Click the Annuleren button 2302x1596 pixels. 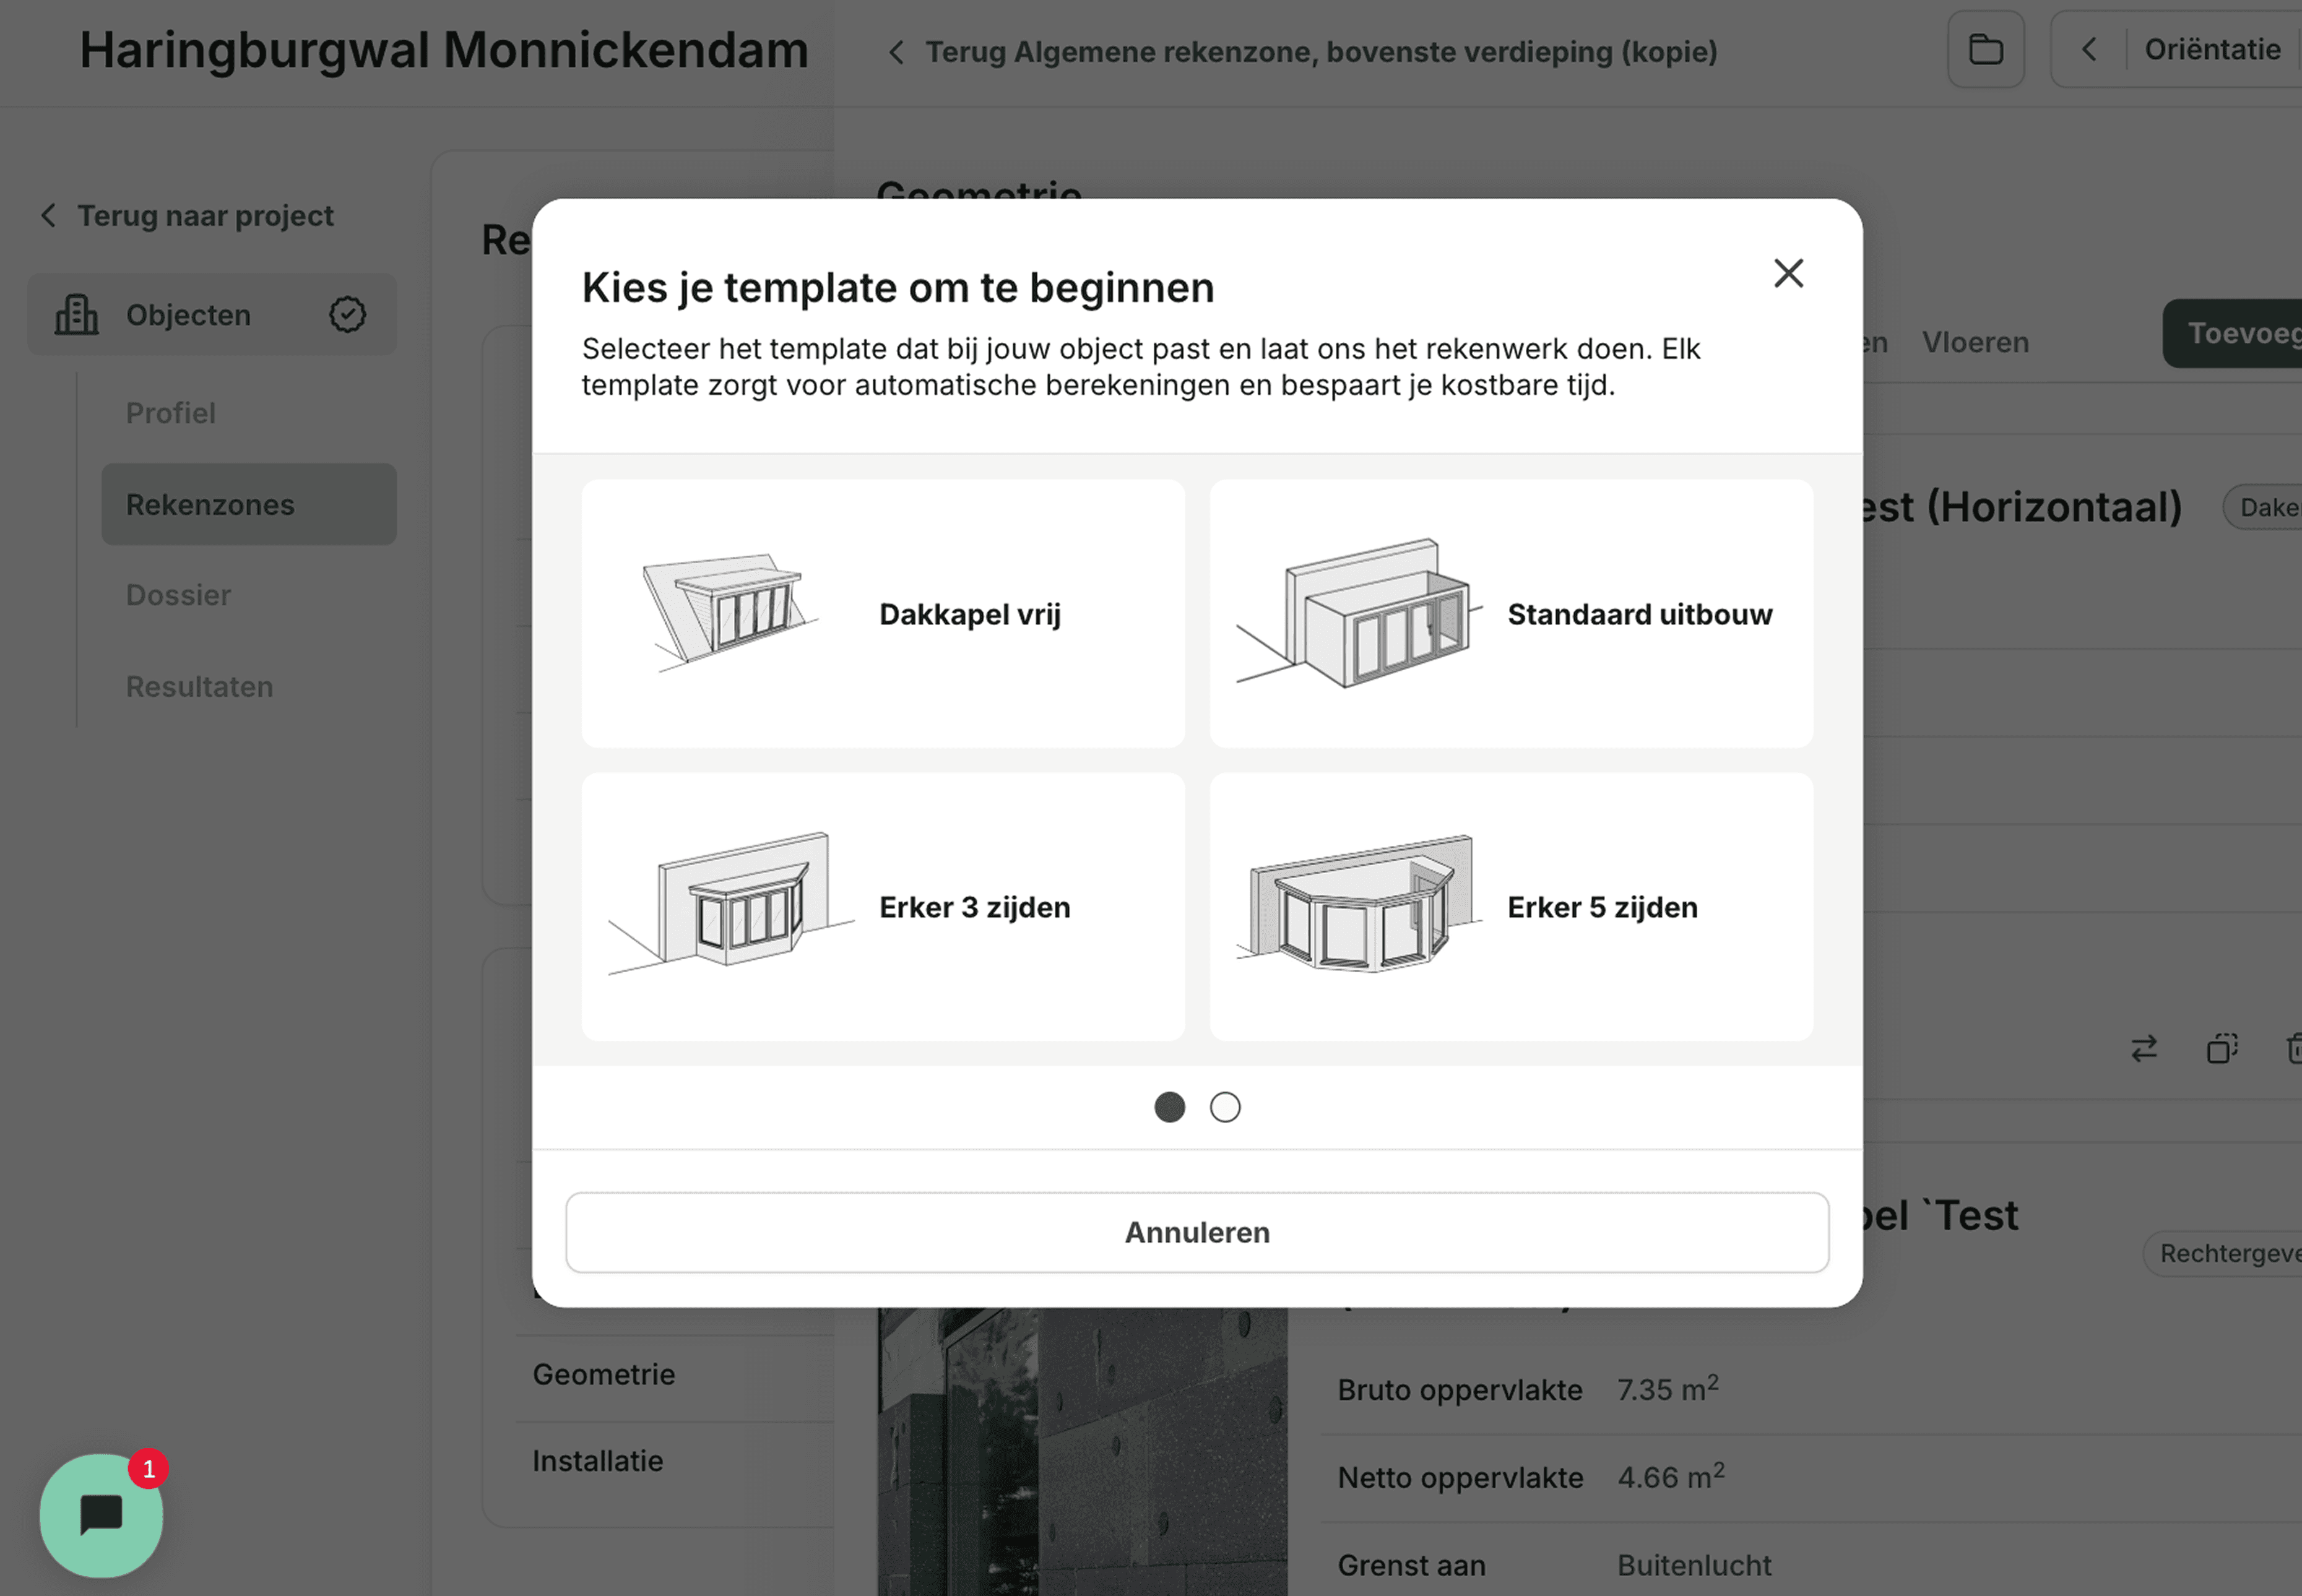(1196, 1232)
